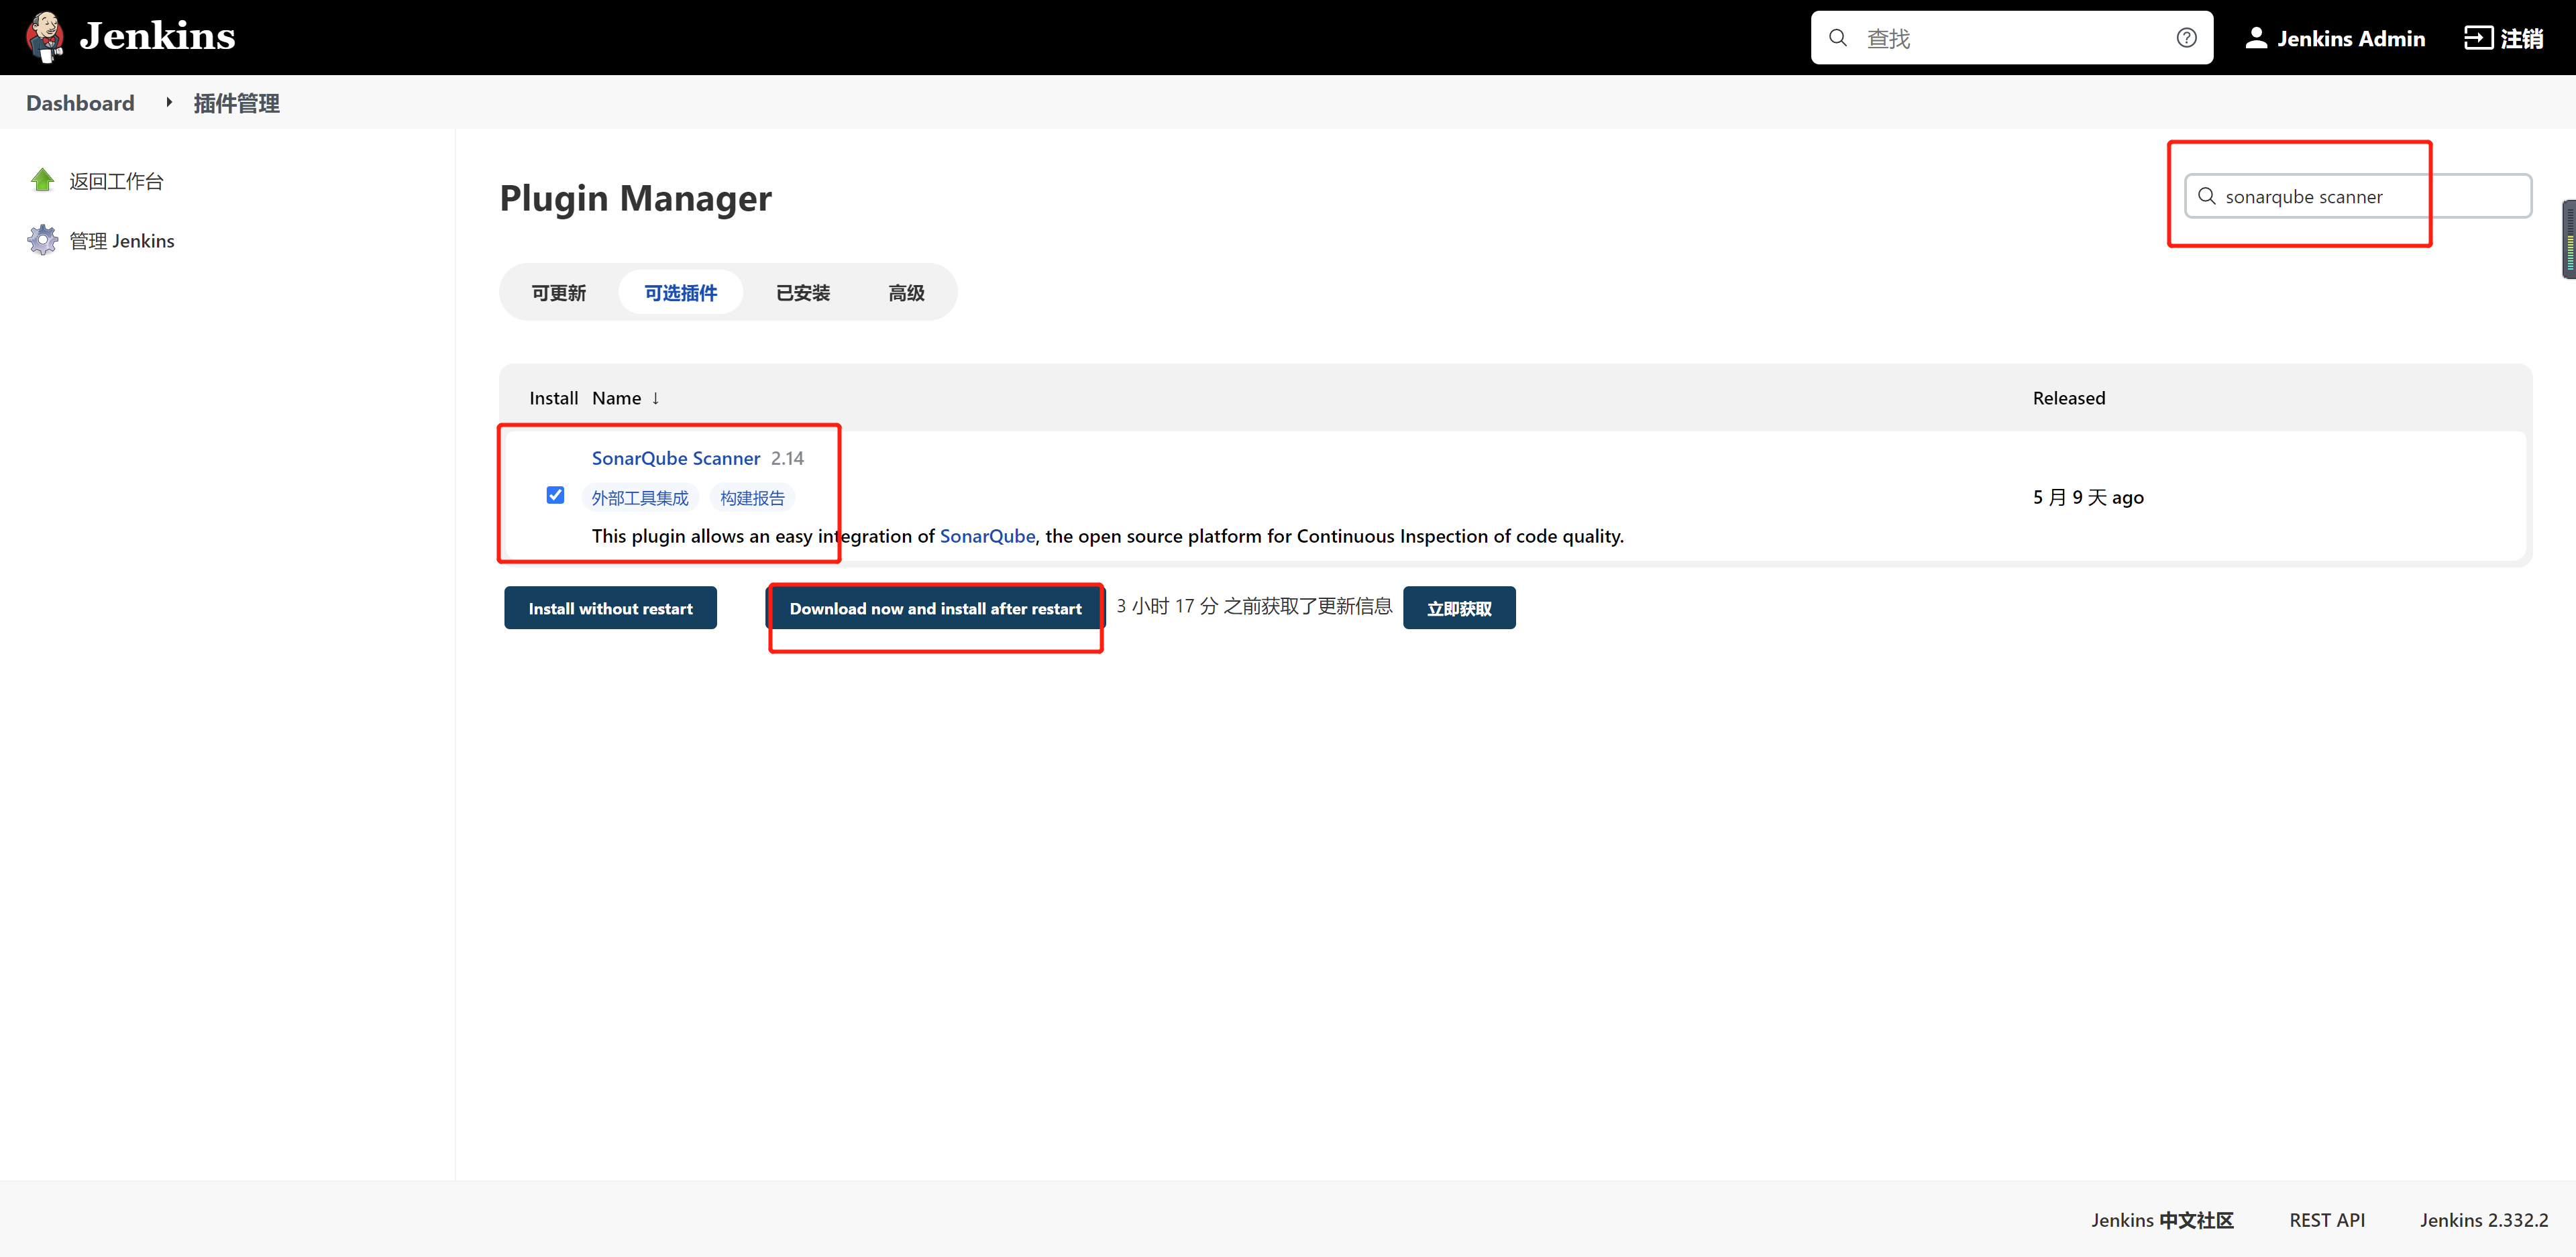
Task: Open the SonarQube Scanner plugin link
Action: 675,458
